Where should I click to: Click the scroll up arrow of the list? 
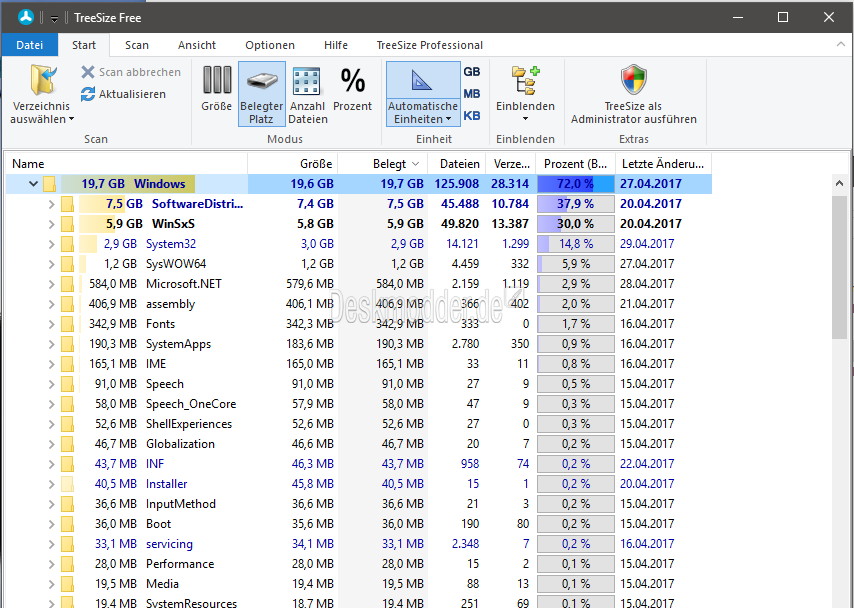pyautogui.click(x=839, y=184)
